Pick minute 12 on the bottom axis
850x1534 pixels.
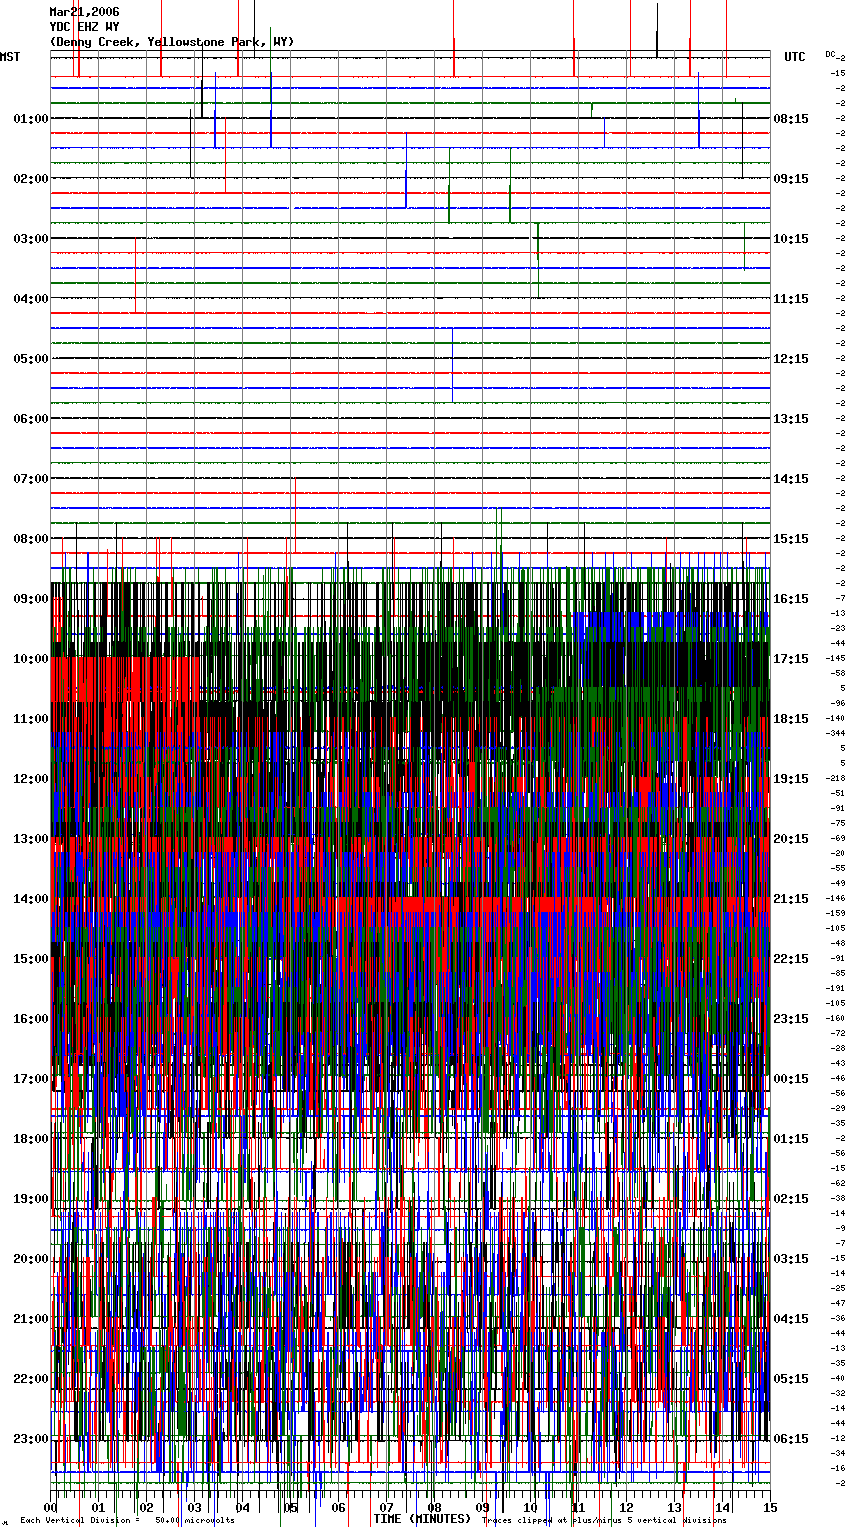(626, 1507)
